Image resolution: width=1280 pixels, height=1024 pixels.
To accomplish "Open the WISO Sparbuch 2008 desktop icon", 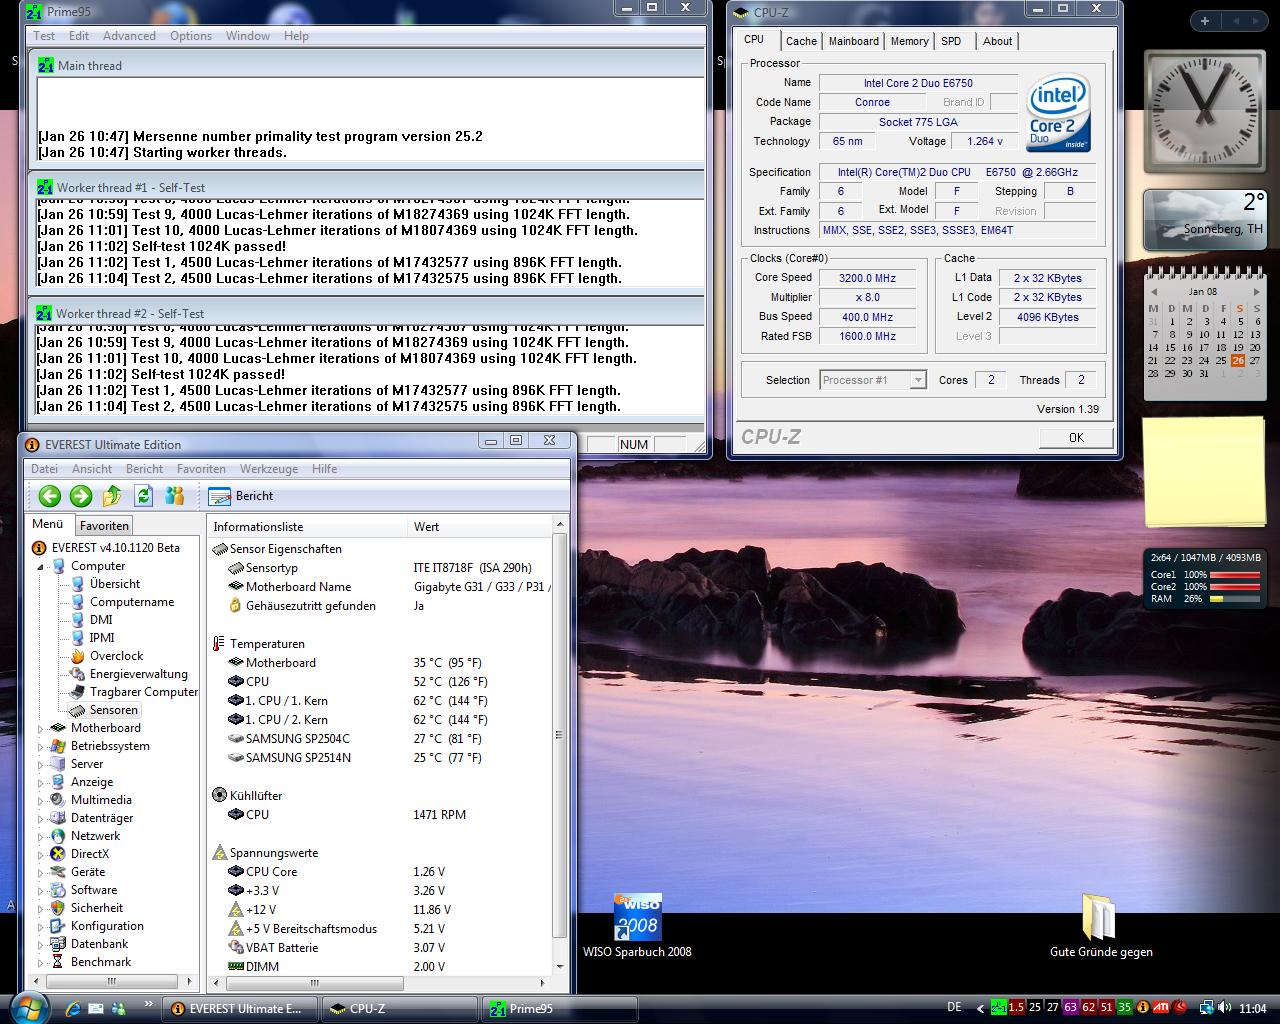I will pos(638,926).
